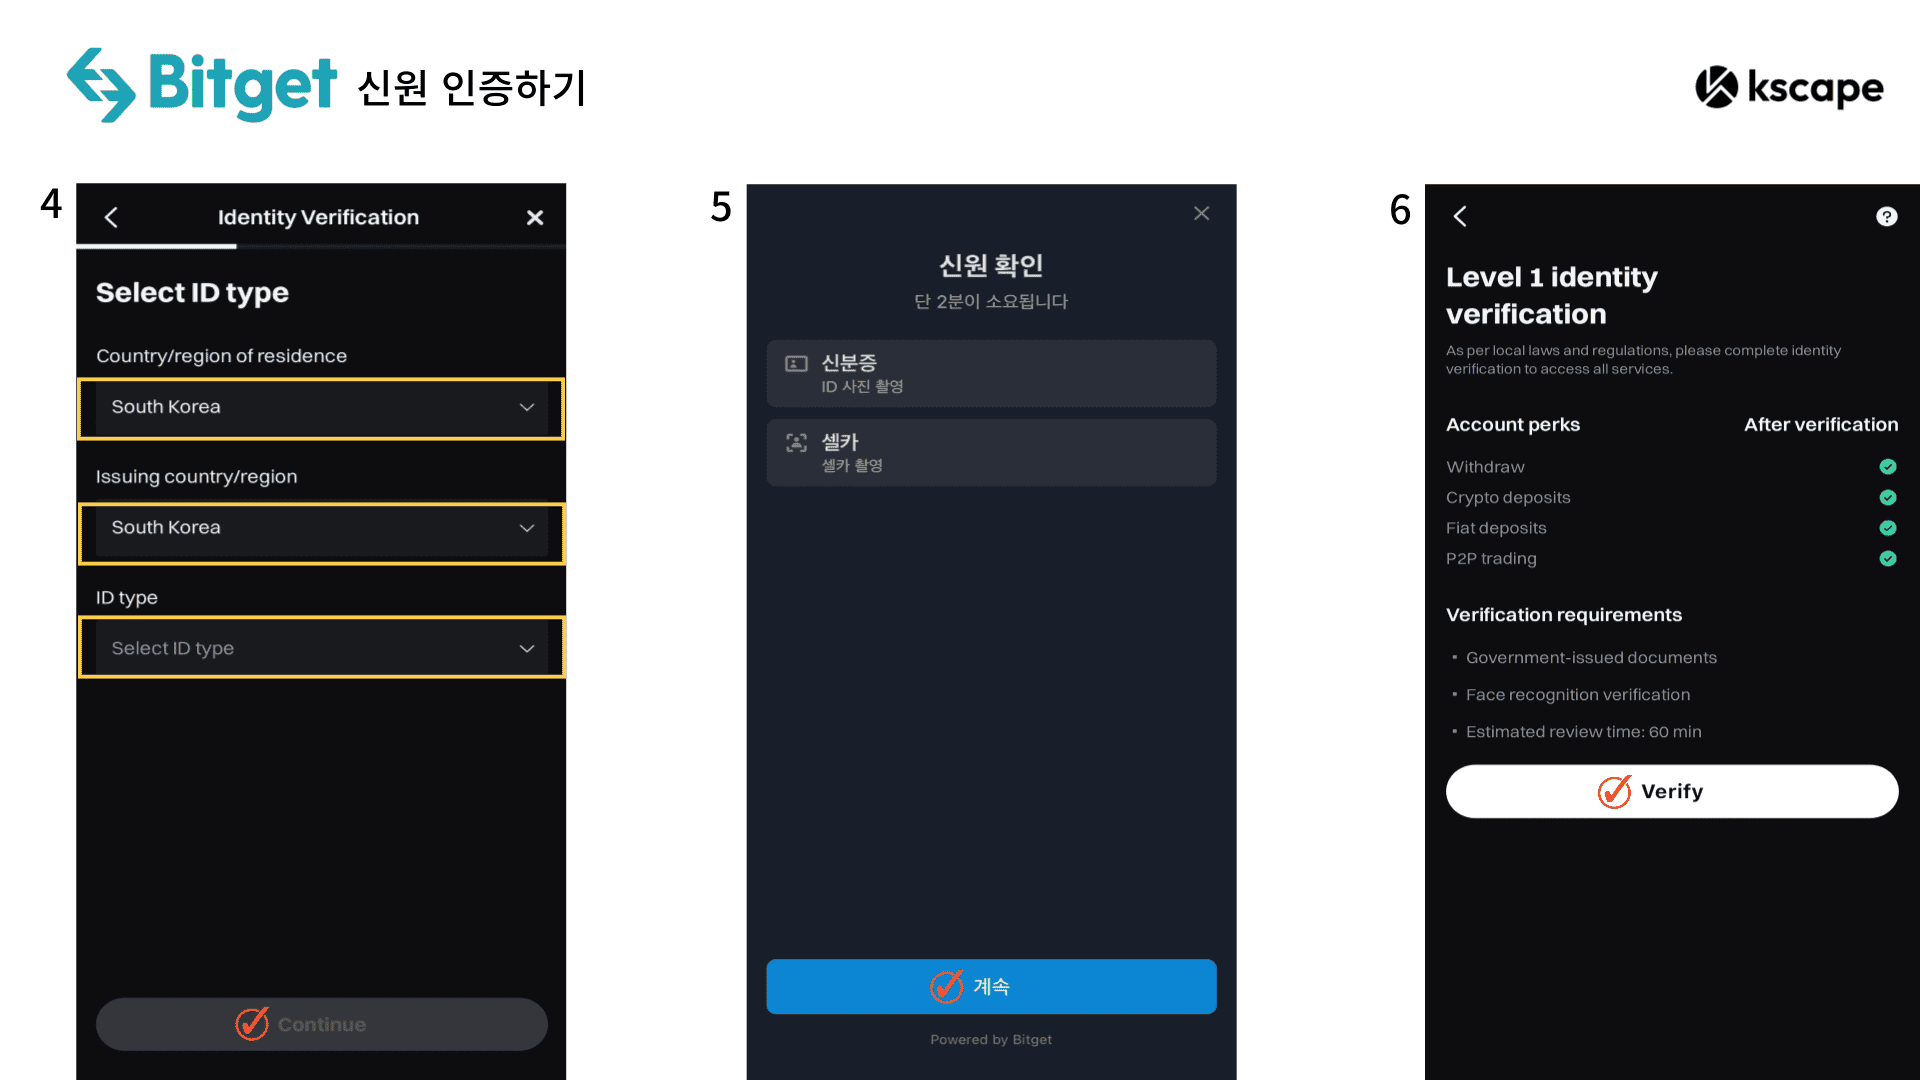Viewport: 1920px width, 1080px height.
Task: Click the ID photo capture icon
Action: [793, 363]
